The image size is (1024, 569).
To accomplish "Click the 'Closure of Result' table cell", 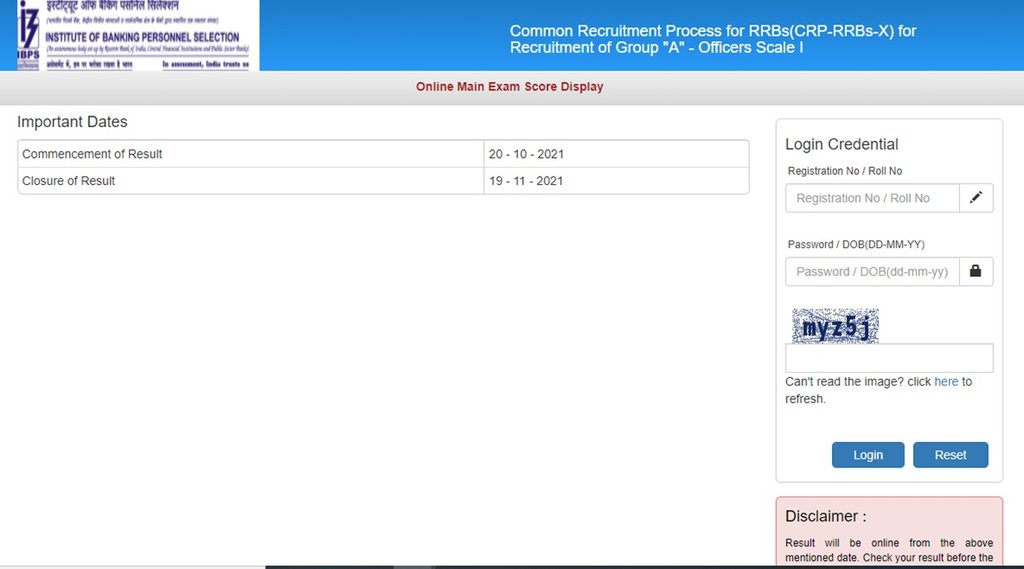I will [x=251, y=181].
